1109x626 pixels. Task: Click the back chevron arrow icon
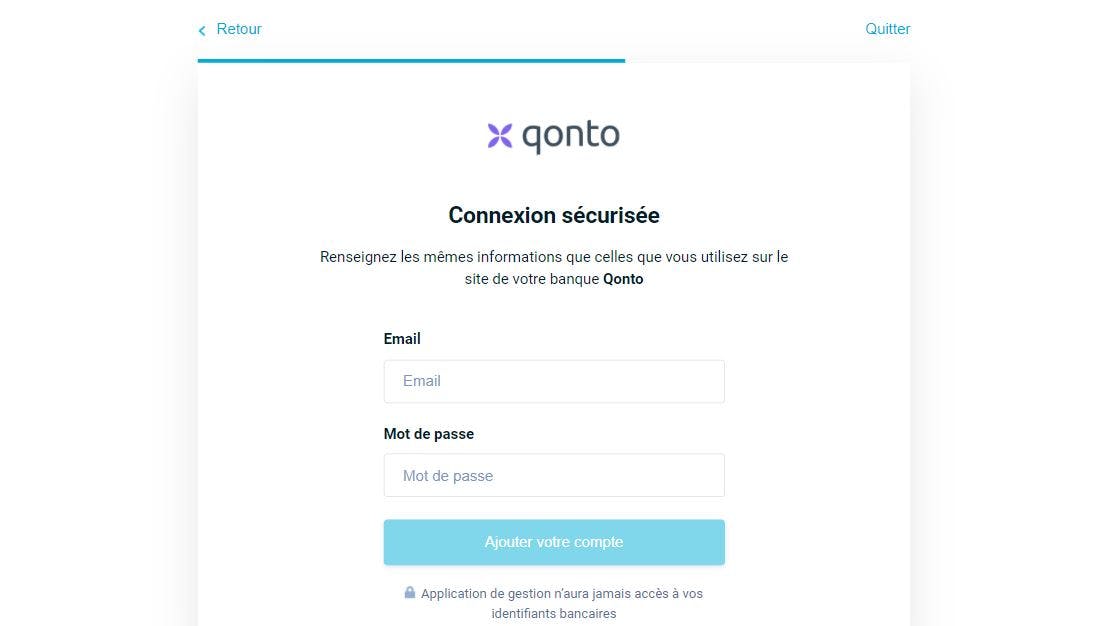202,31
